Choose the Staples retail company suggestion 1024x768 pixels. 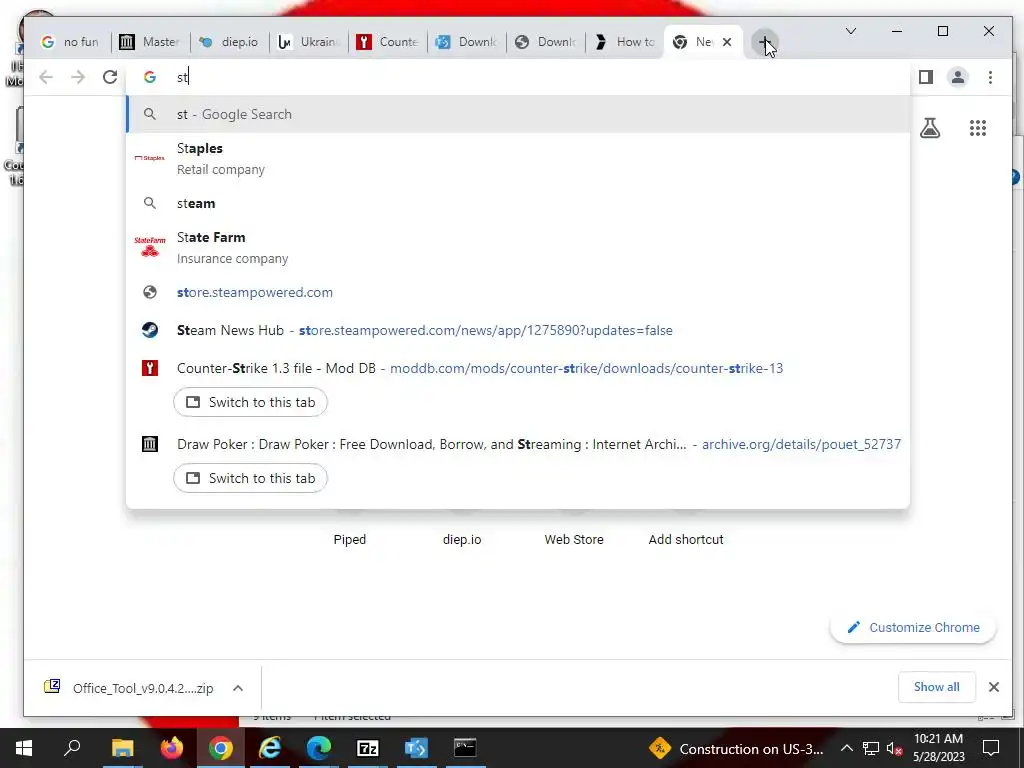(518, 159)
